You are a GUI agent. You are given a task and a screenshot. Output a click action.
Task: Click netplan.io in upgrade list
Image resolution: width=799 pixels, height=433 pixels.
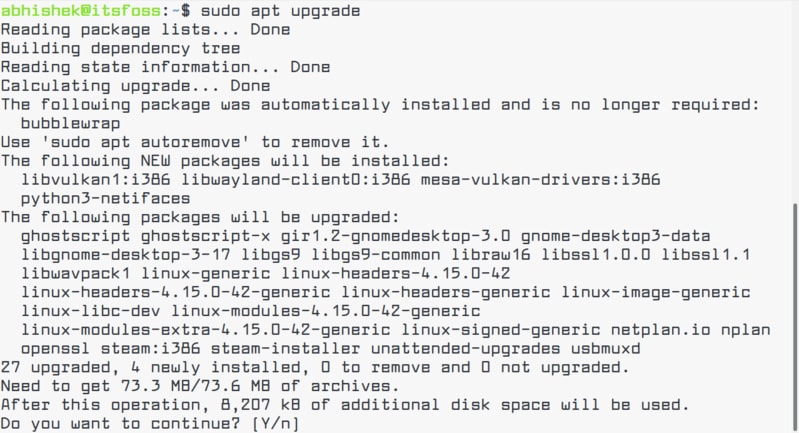(x=660, y=330)
